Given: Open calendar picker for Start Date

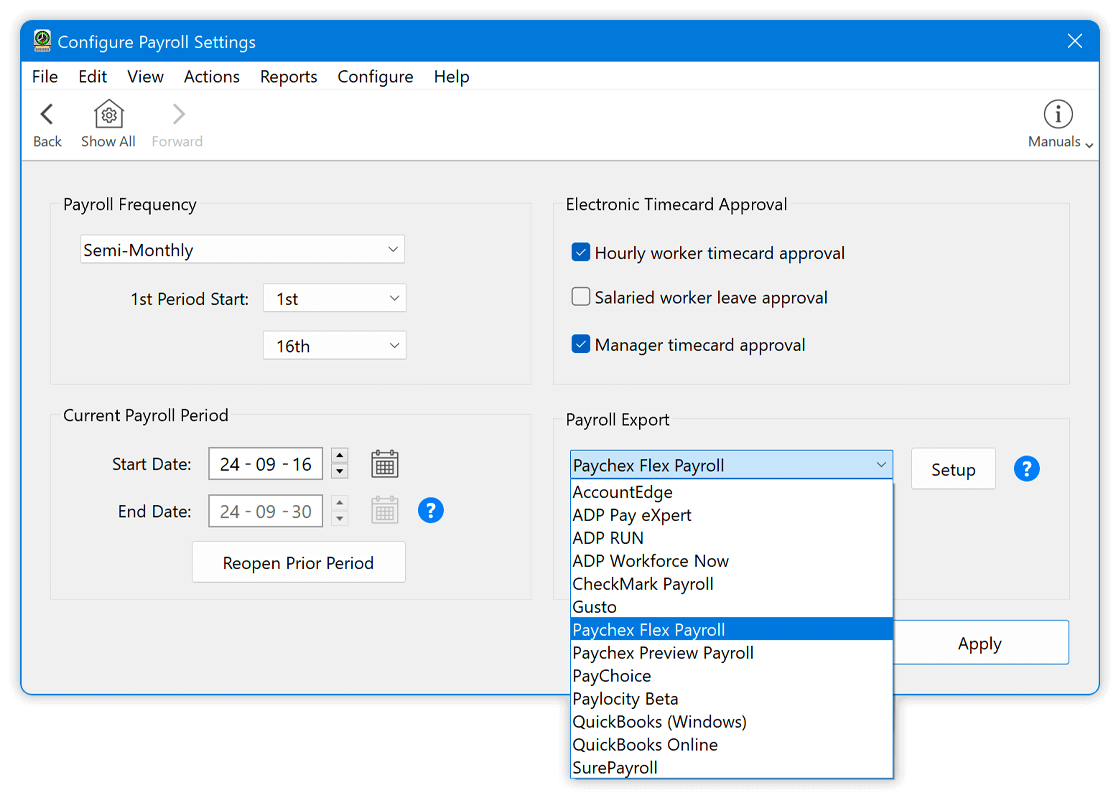Looking at the screenshot, I should tap(384, 464).
